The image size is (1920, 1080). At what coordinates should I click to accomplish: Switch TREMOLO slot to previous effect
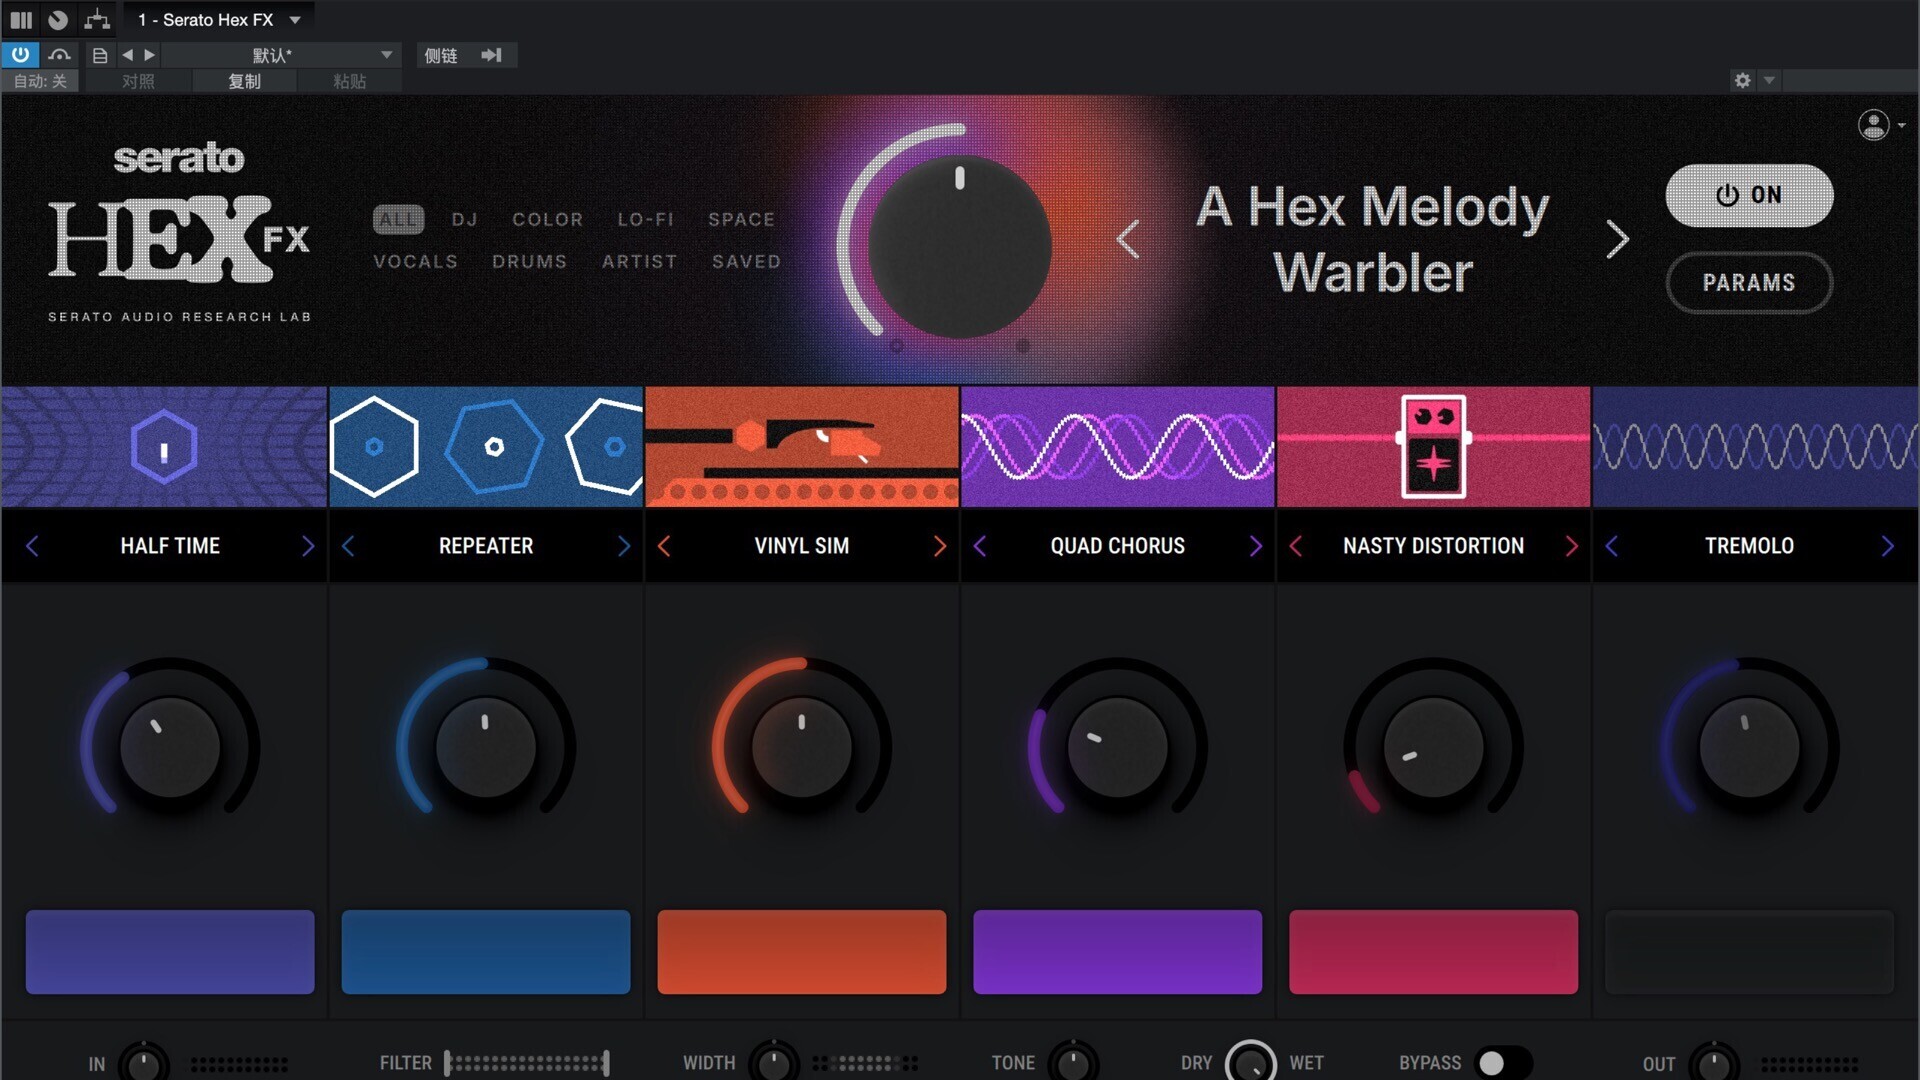[1612, 546]
